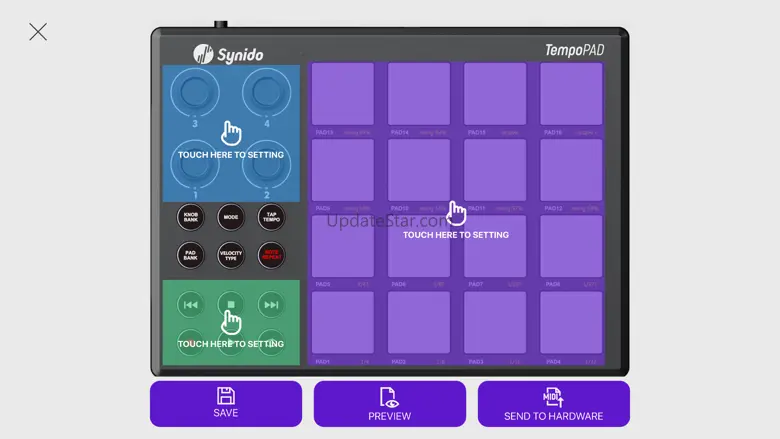780x439 pixels.
Task: Click the pads TOUCH HERE TO SETTING label
Action: pos(456,235)
